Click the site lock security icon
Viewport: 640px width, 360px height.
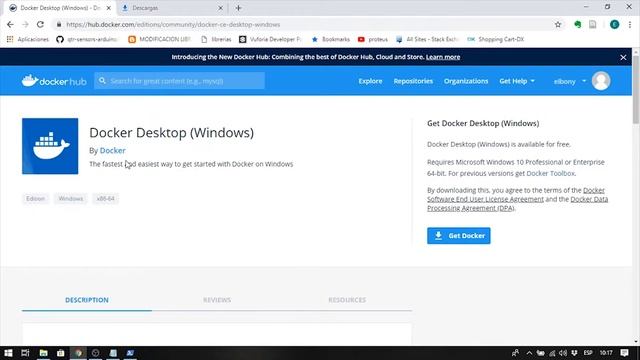(59, 24)
